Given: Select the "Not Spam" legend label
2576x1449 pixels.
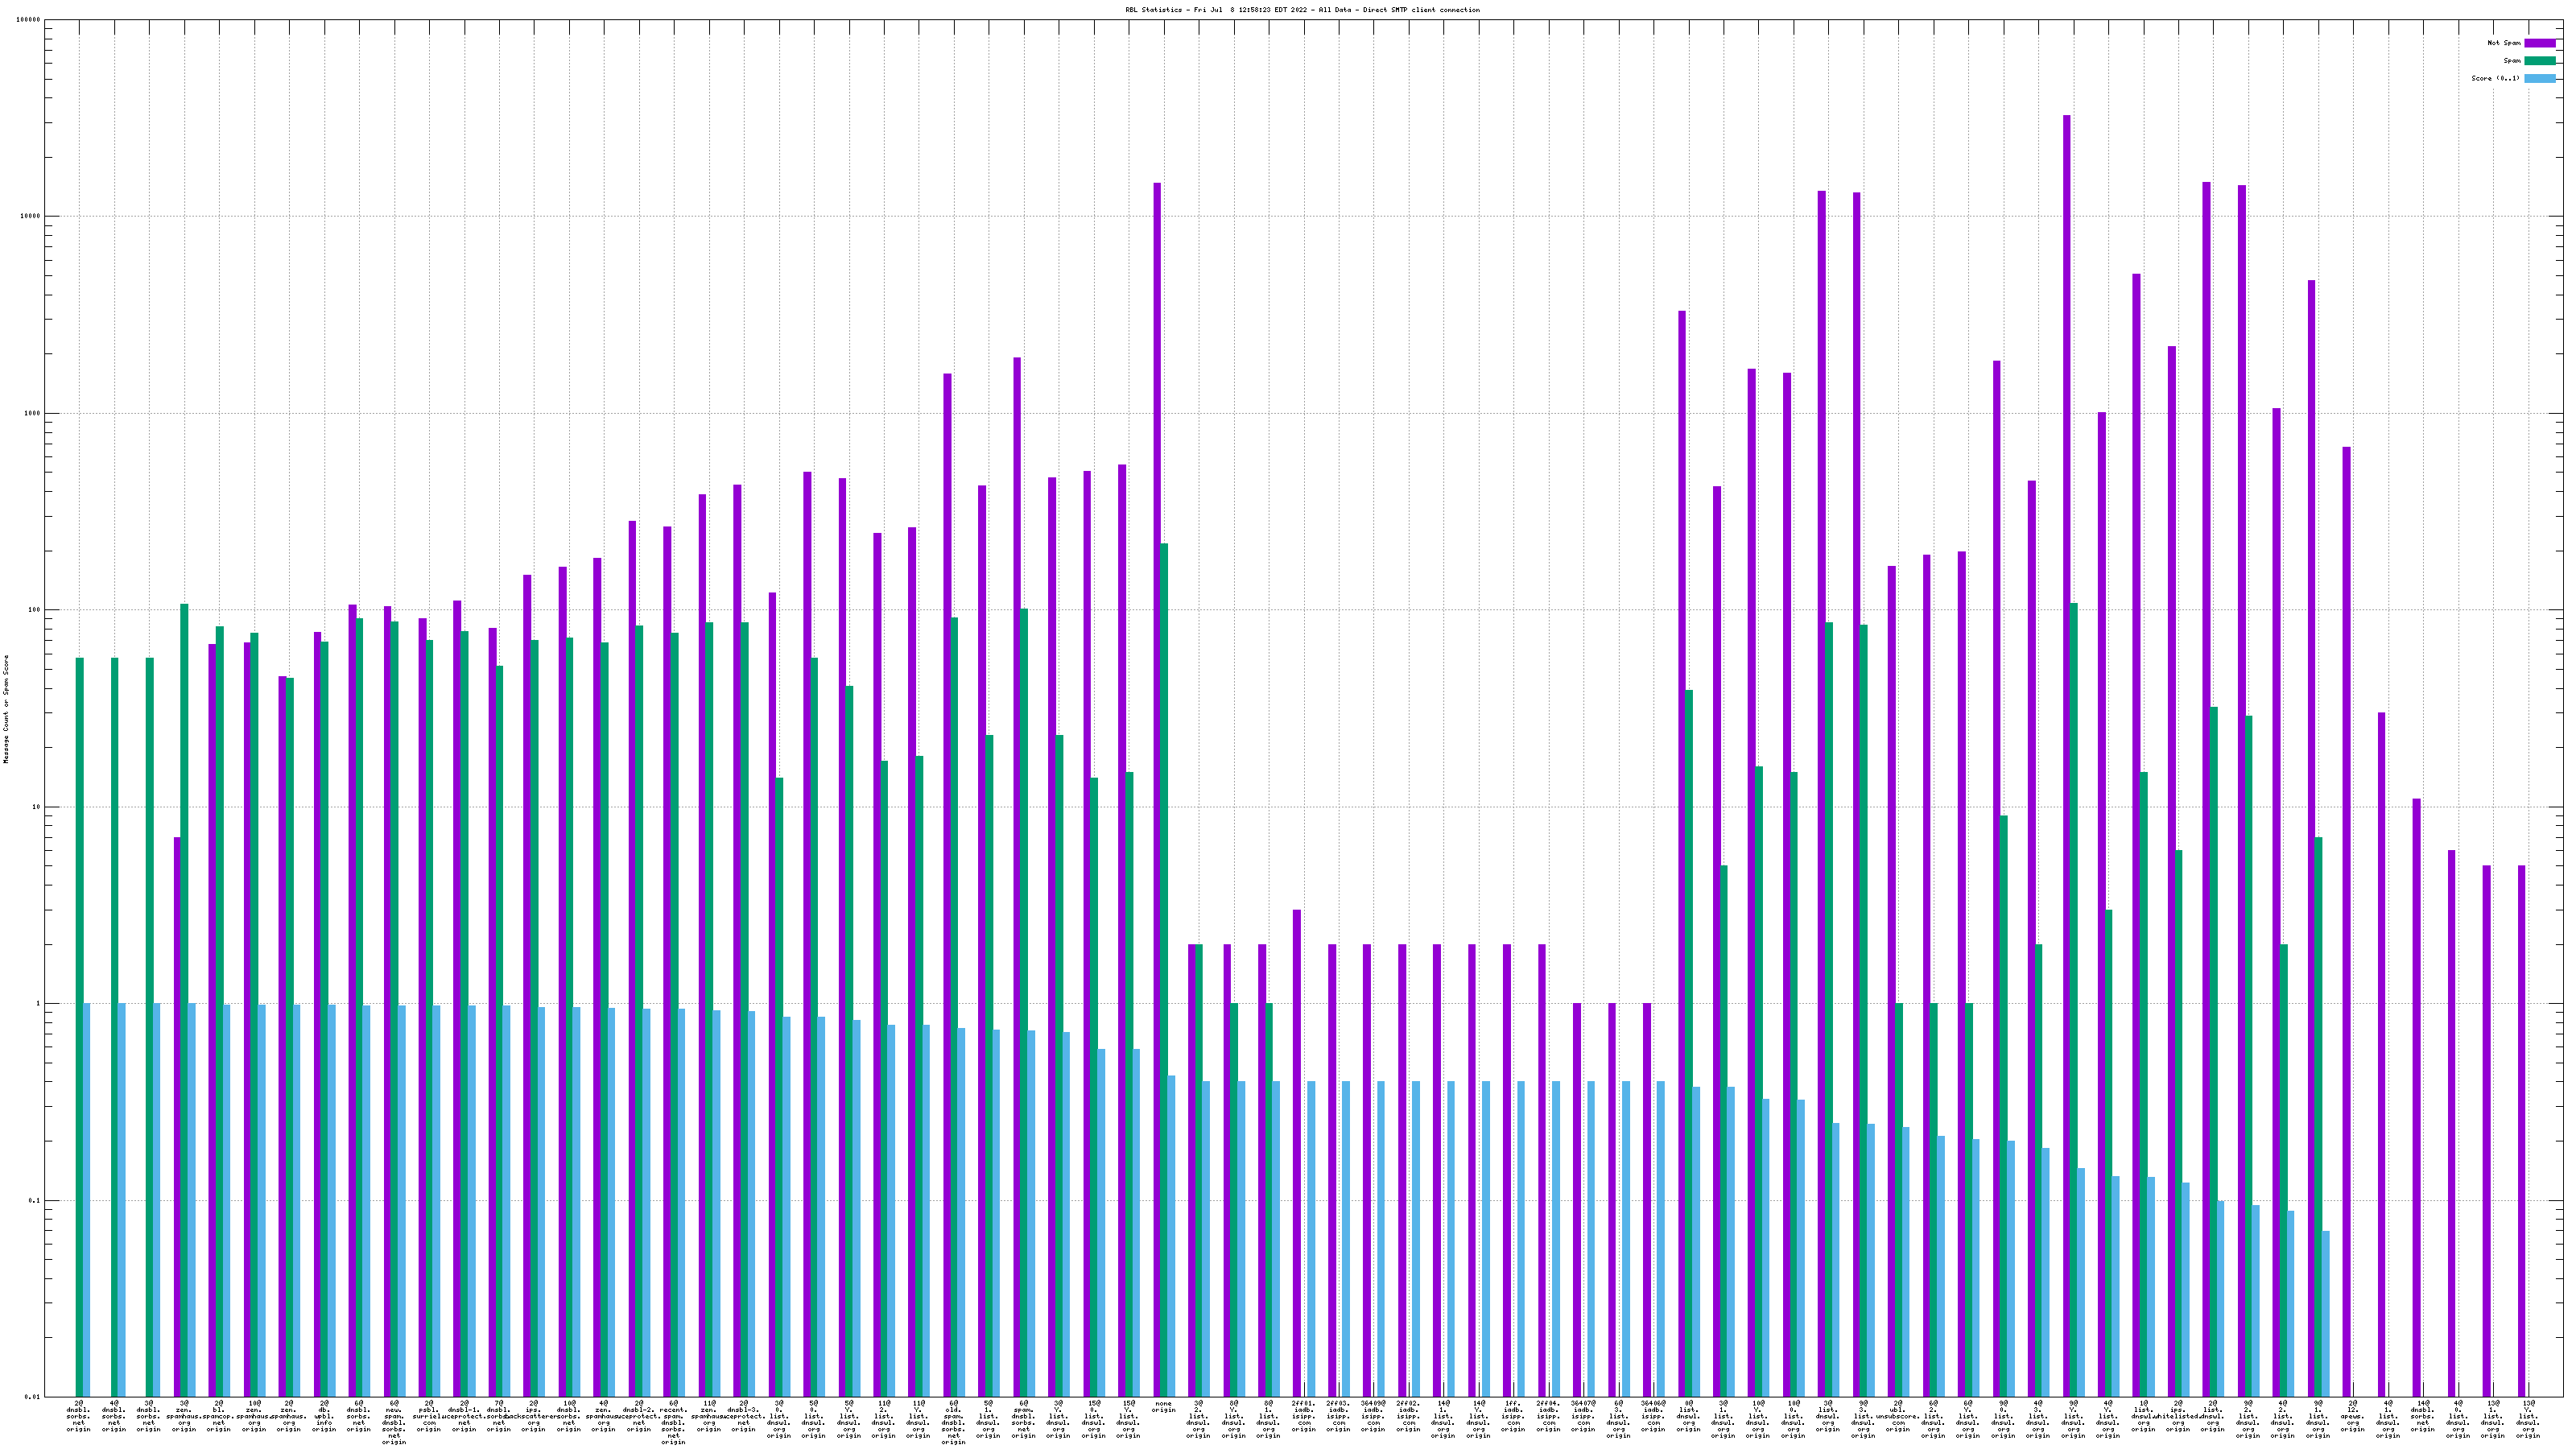Looking at the screenshot, I should click(2504, 43).
